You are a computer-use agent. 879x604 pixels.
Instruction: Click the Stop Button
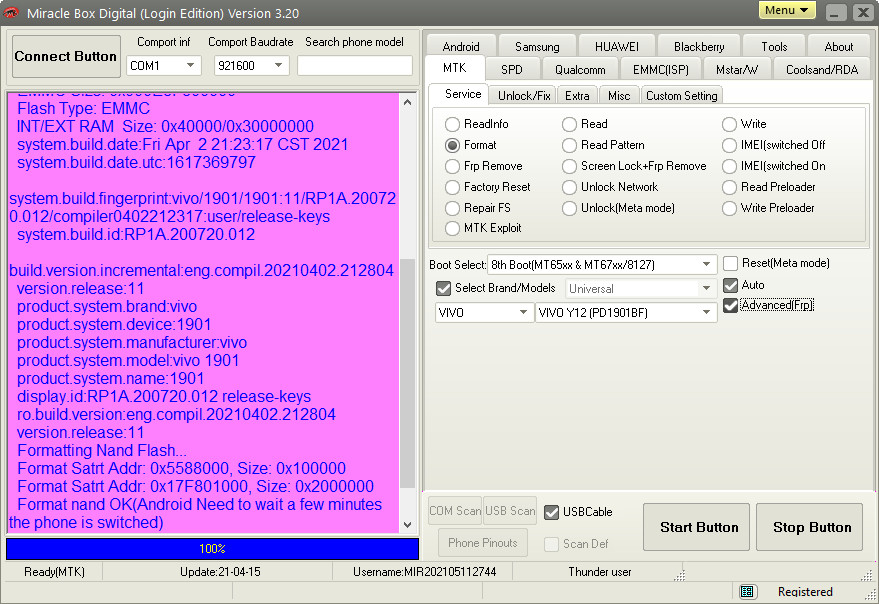point(809,527)
